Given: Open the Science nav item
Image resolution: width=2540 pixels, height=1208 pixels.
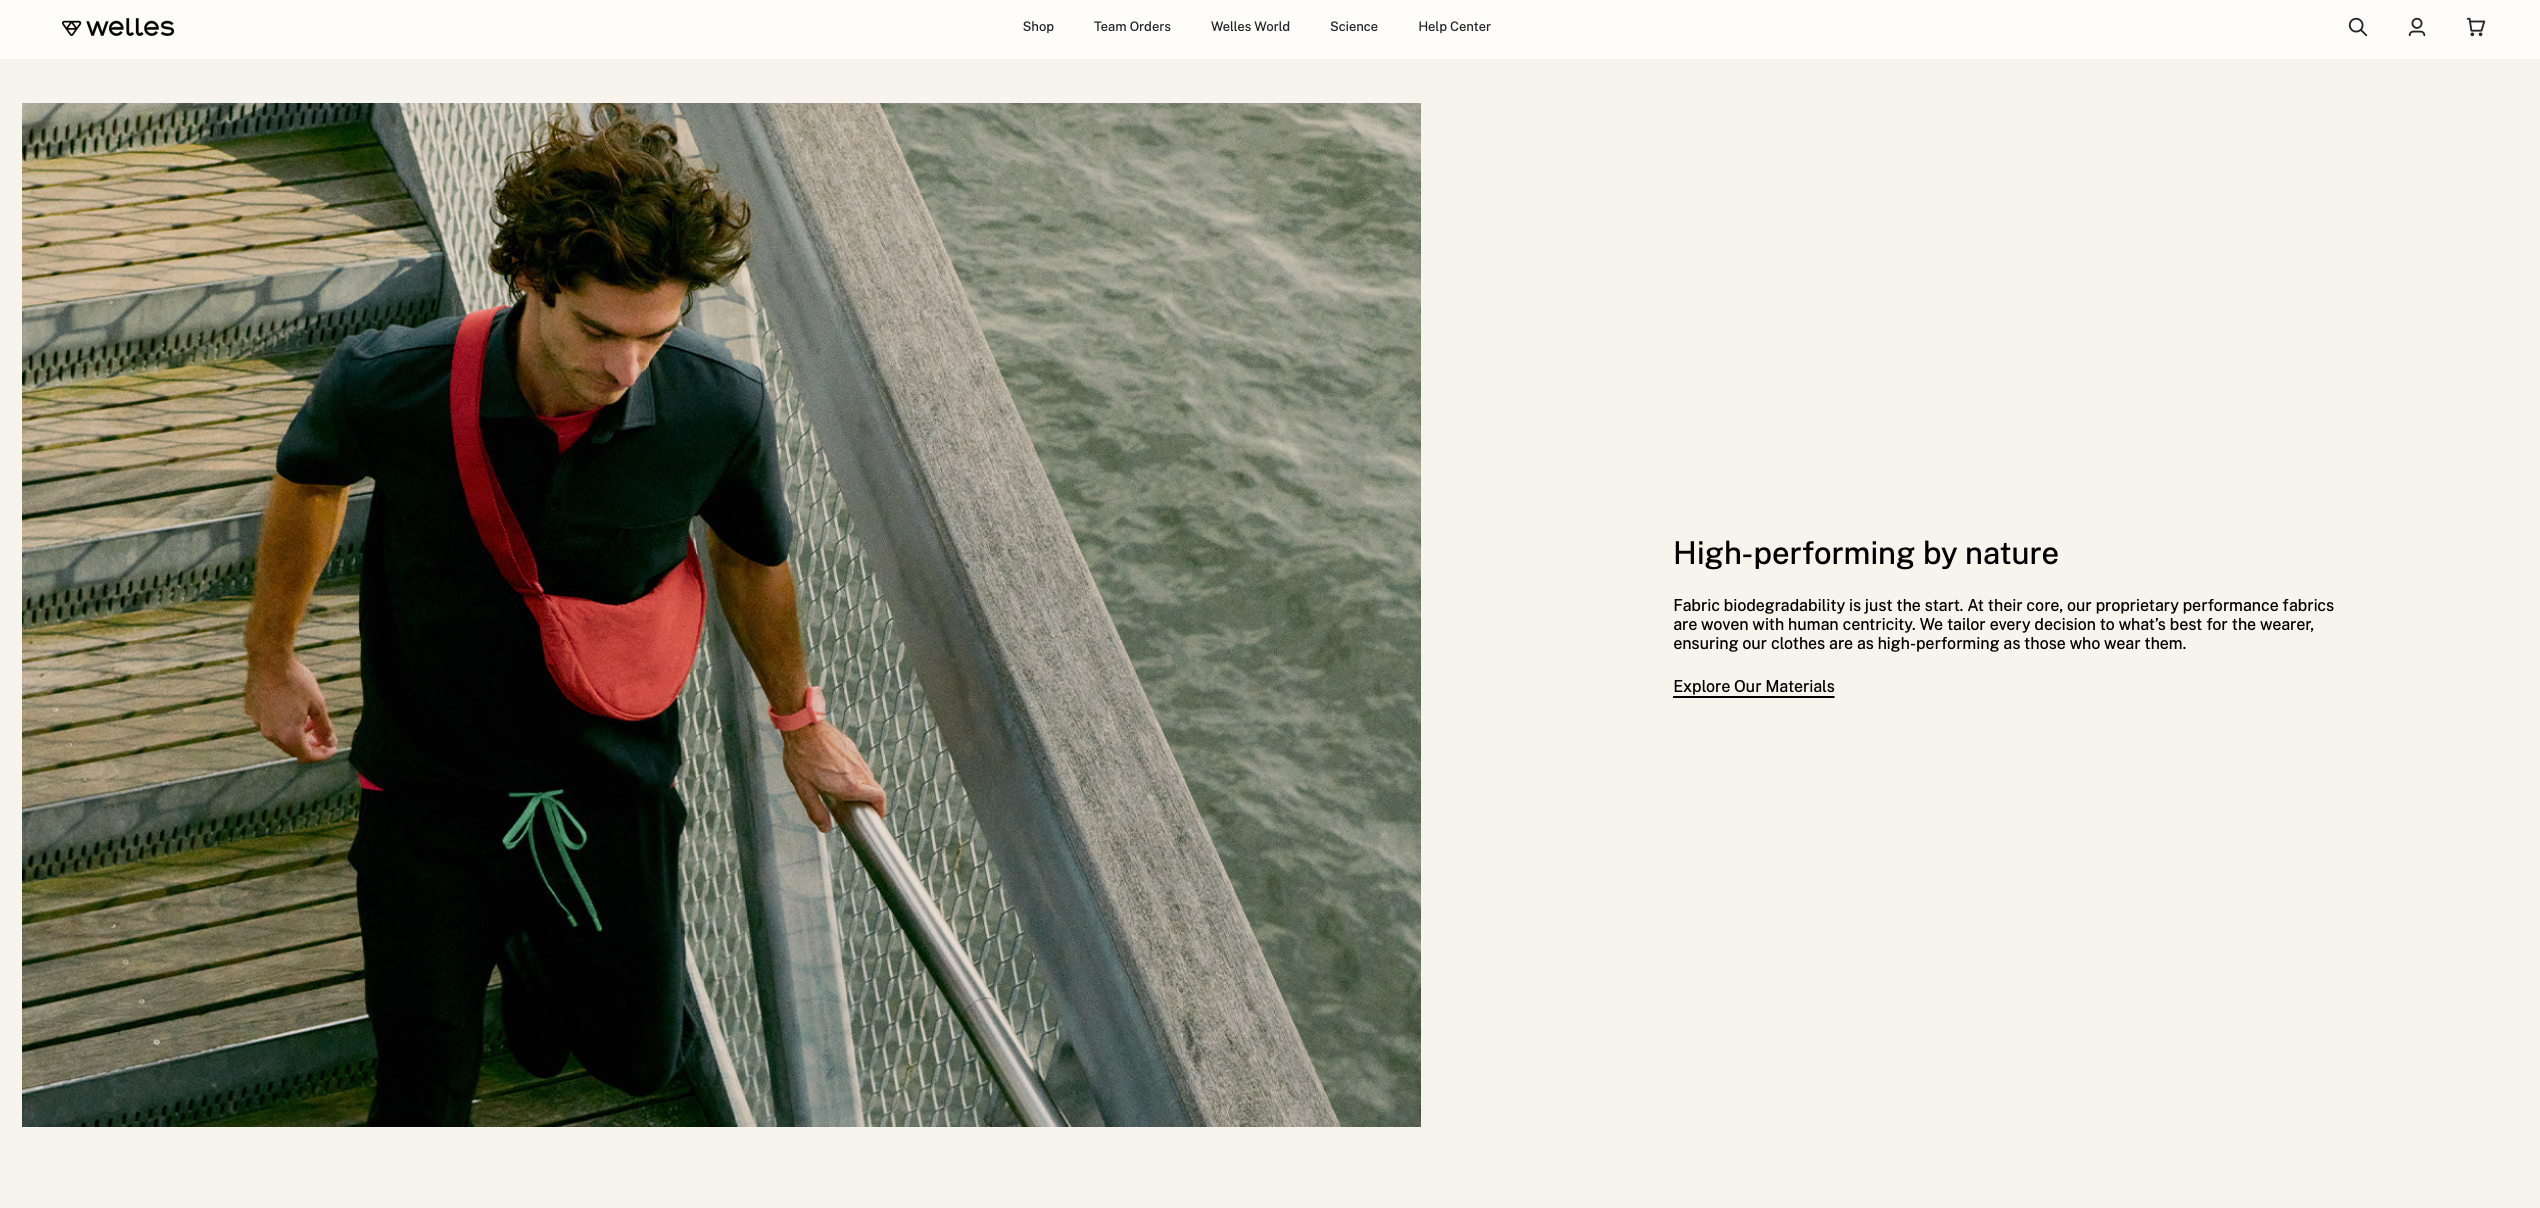Looking at the screenshot, I should point(1353,27).
